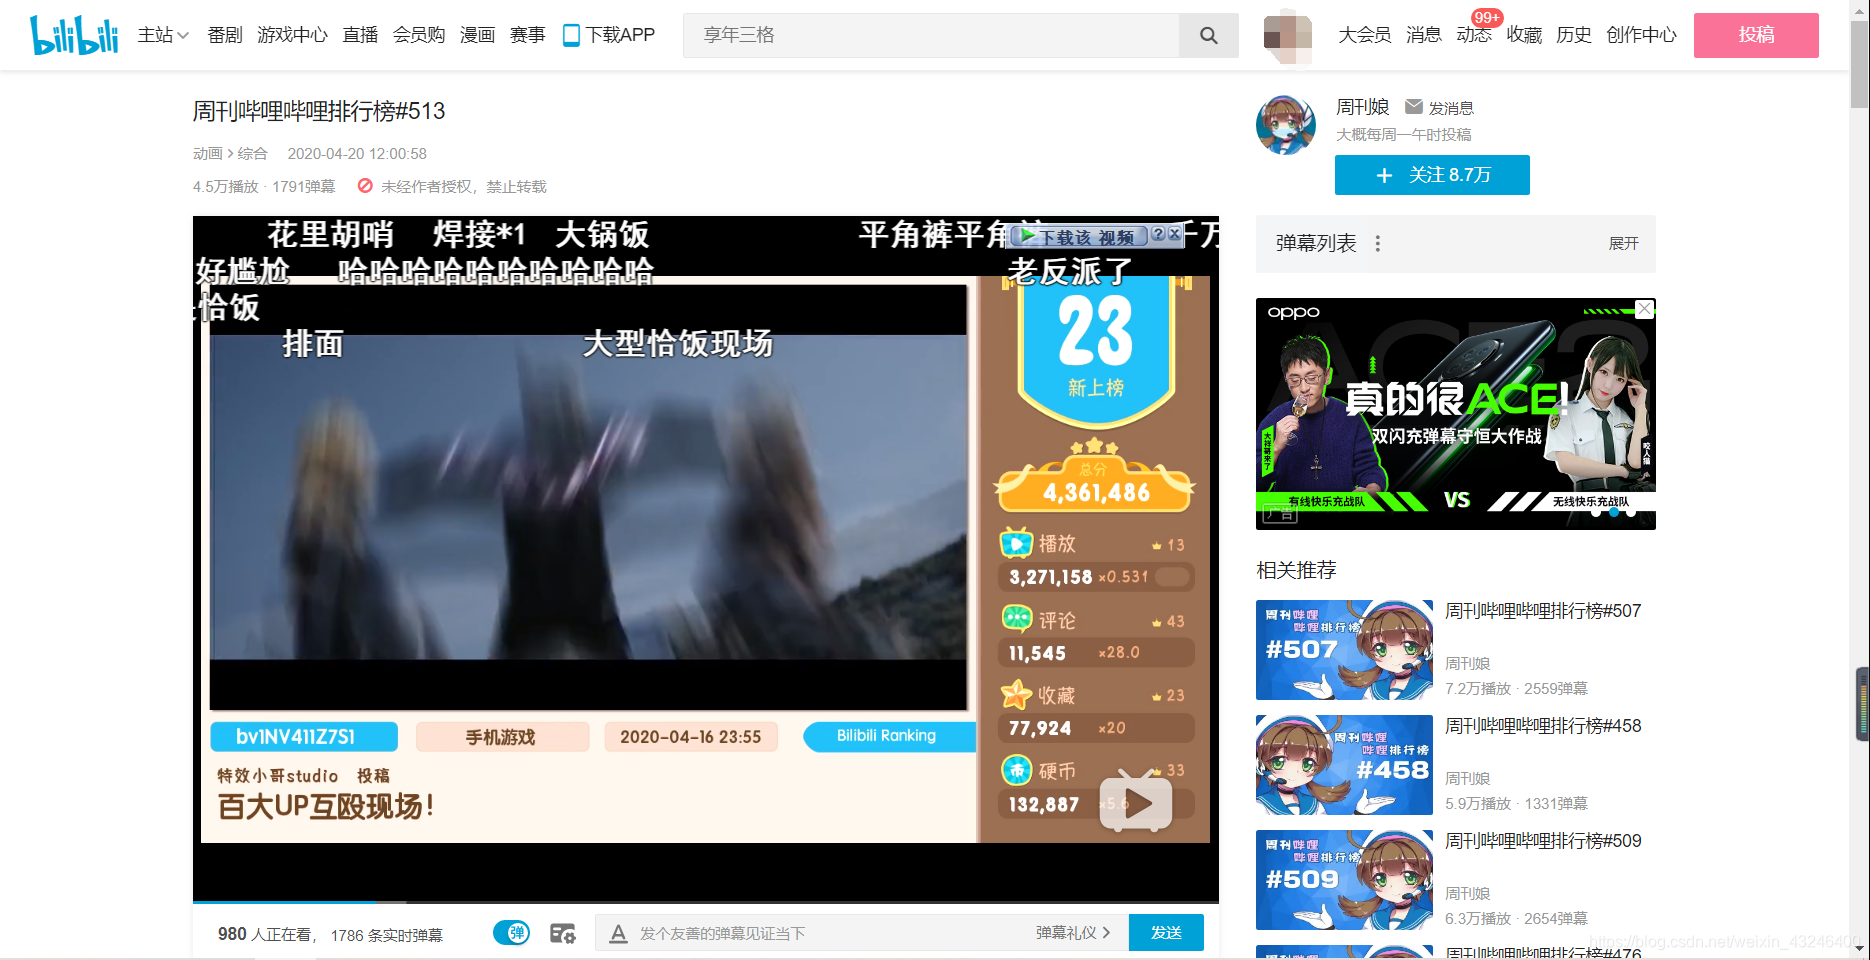Open the 综合 subcategory breadcrumb

252,153
